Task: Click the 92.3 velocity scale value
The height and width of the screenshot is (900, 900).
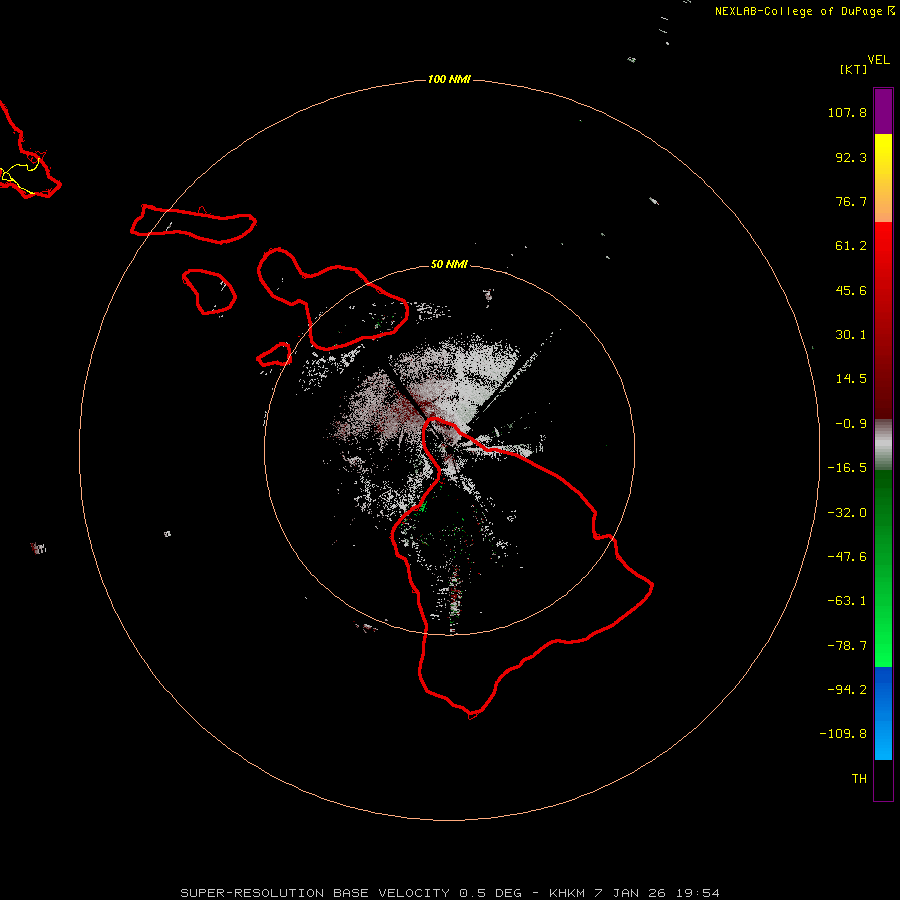Action: point(851,157)
